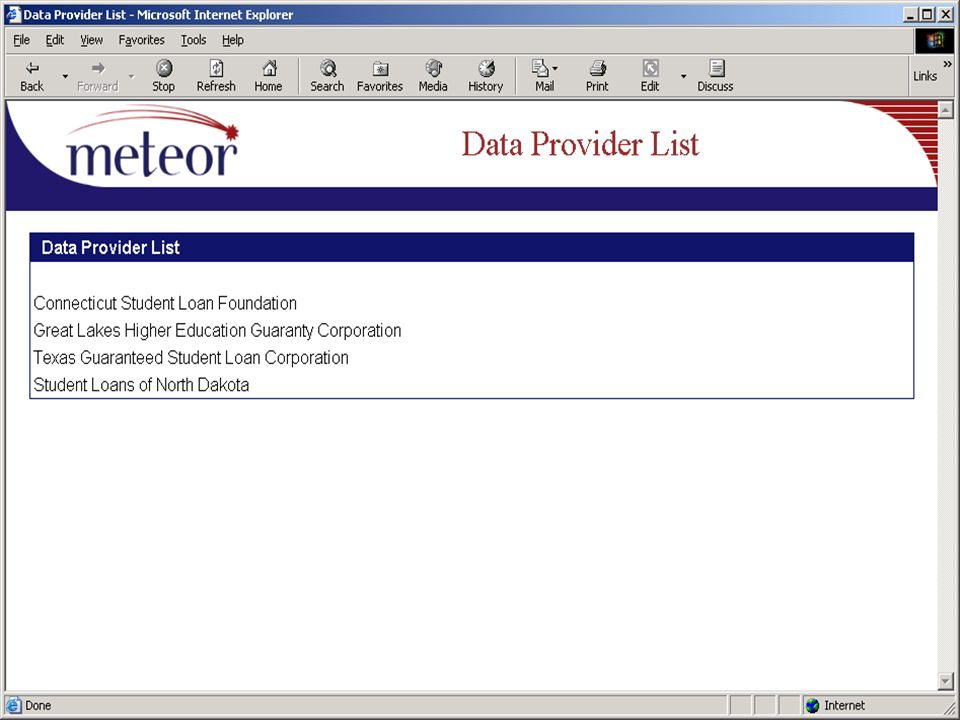Open the Back history dropdown arrow

[65, 76]
